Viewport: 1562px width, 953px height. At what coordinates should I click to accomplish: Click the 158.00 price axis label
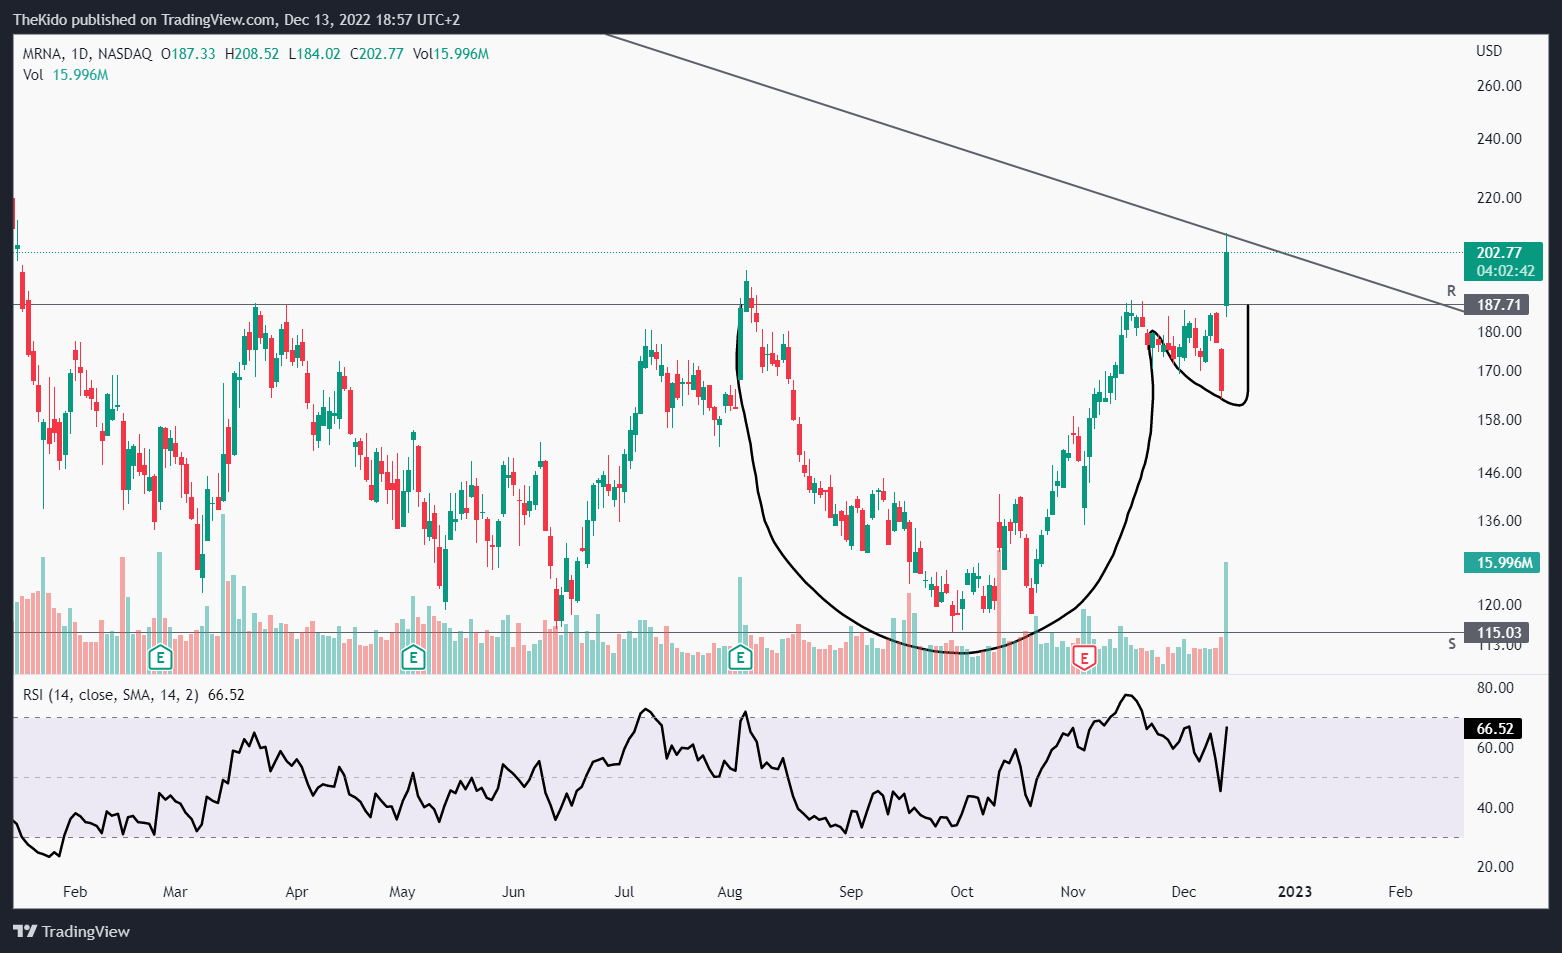[x=1499, y=420]
